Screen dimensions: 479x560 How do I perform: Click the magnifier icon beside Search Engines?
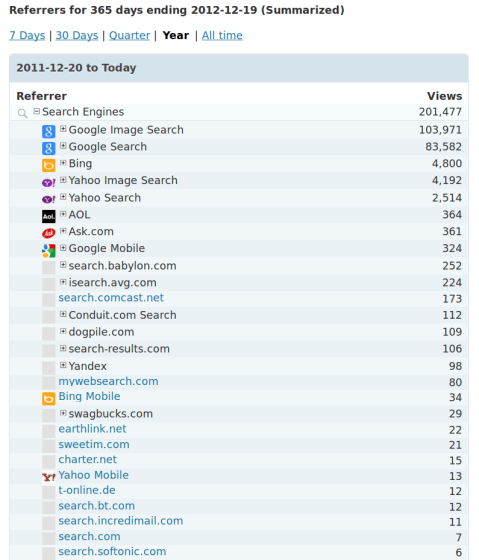(x=23, y=113)
